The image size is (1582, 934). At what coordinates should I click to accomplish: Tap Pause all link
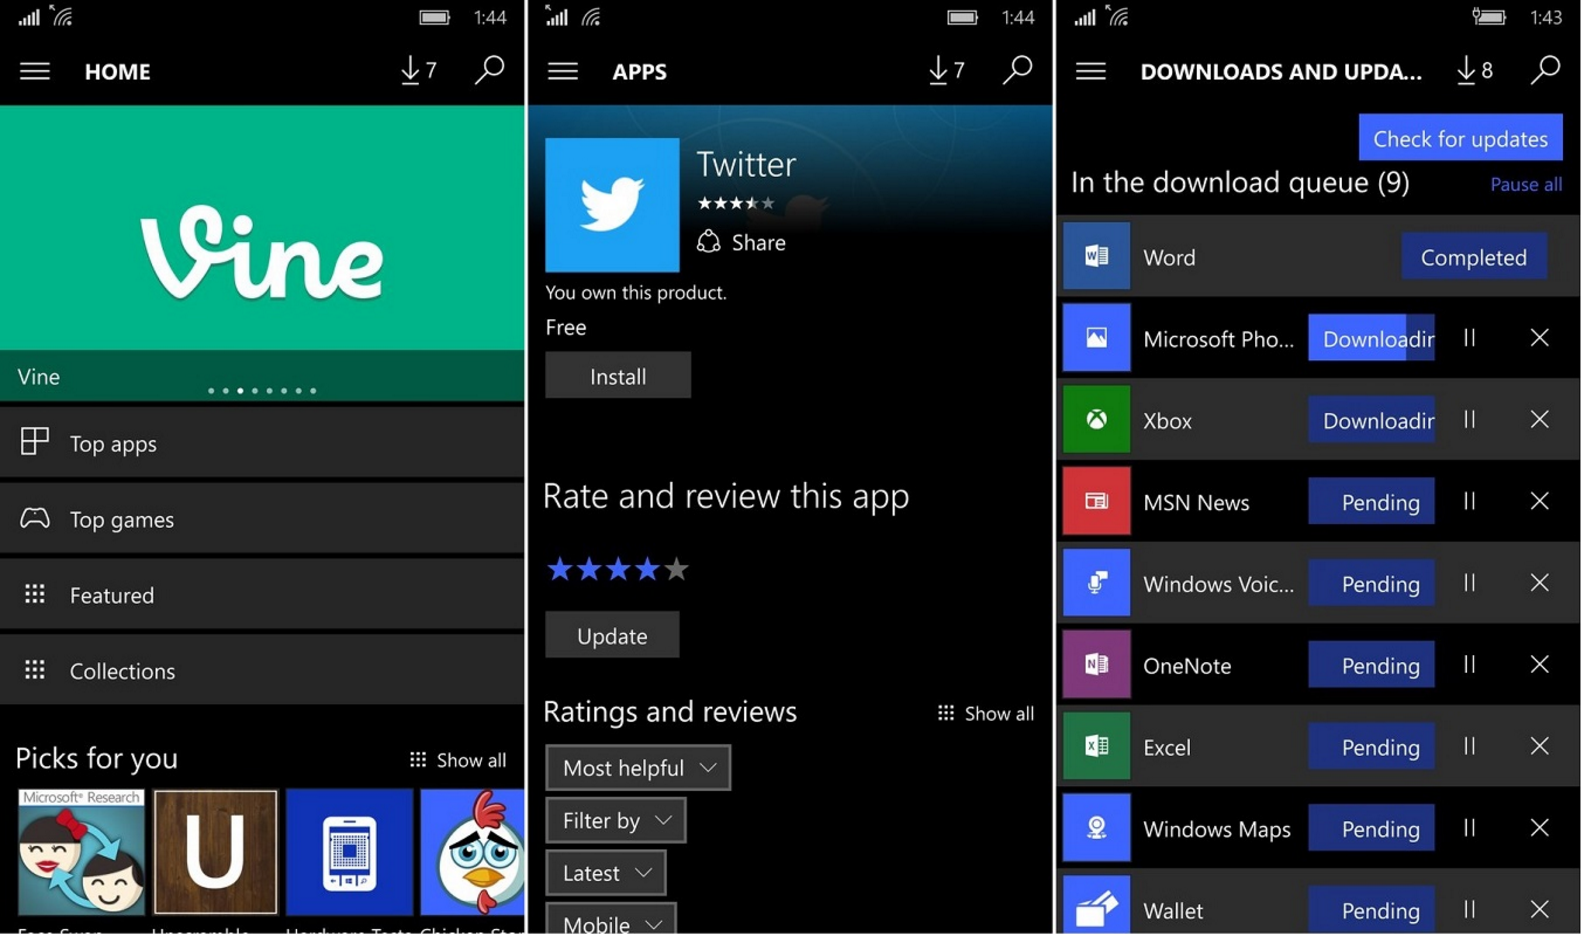[1526, 185]
